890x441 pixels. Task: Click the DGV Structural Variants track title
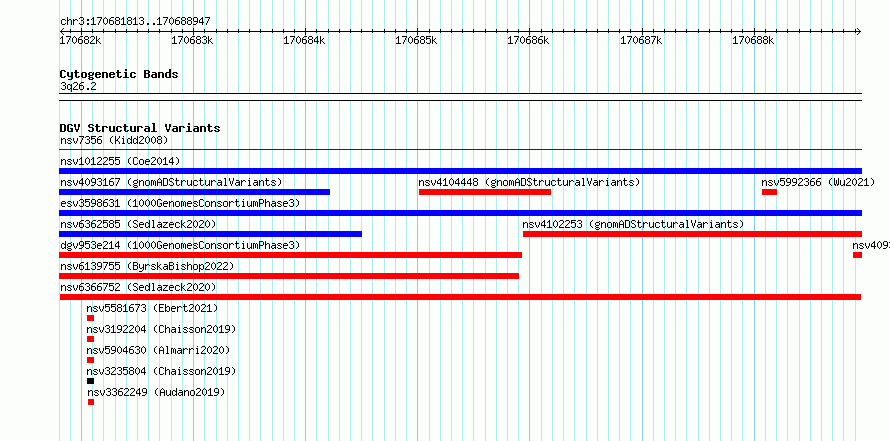(140, 128)
